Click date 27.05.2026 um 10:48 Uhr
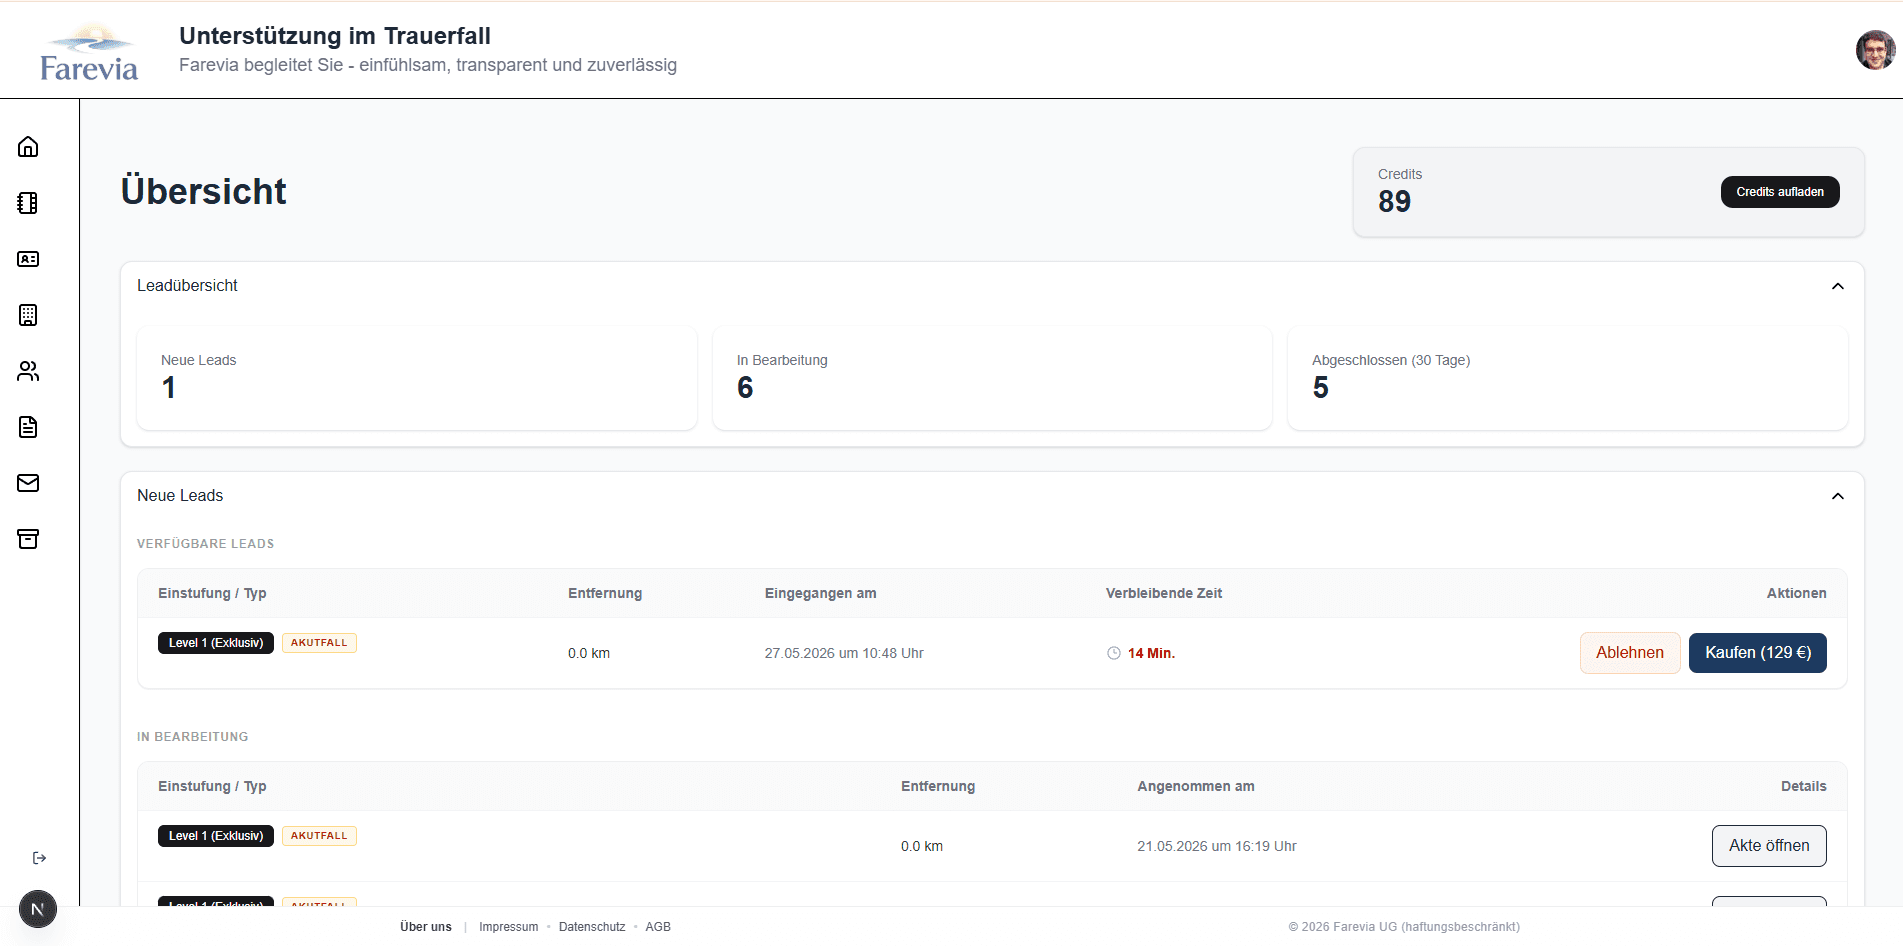 tap(844, 653)
